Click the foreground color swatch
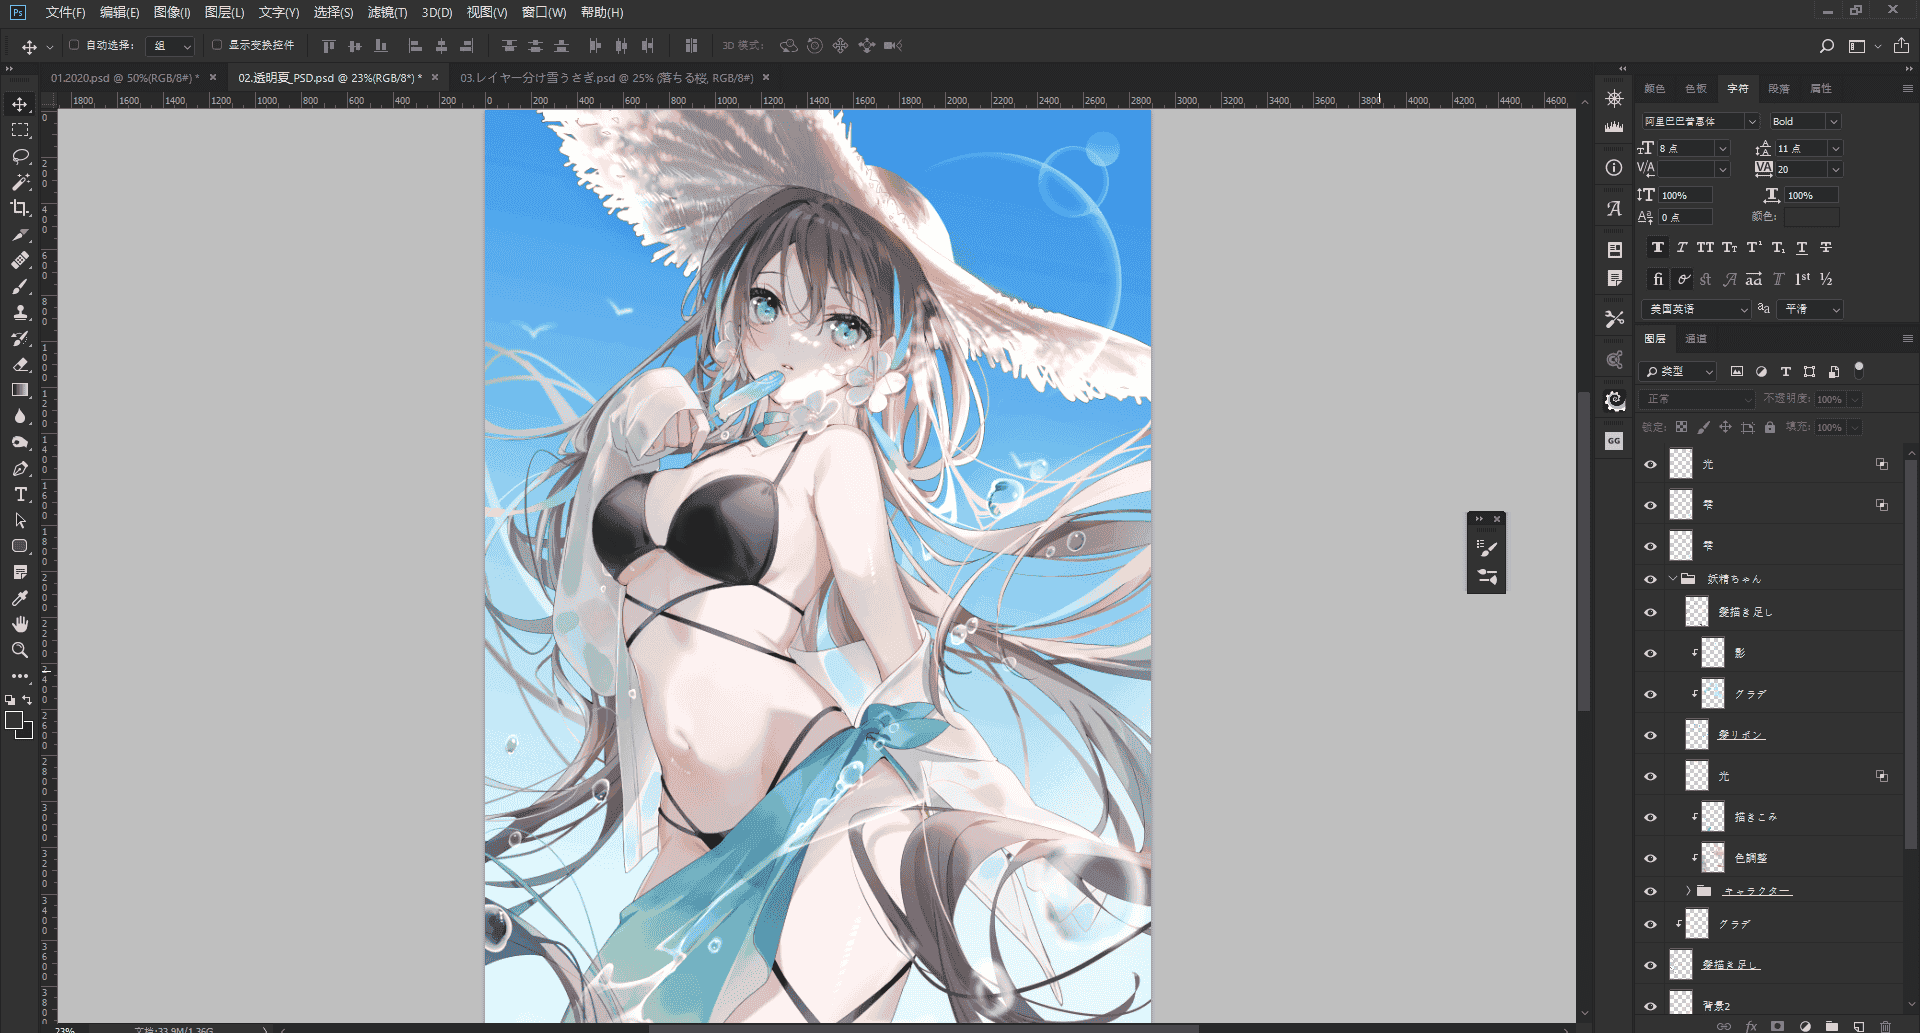The width and height of the screenshot is (1920, 1033). point(14,720)
